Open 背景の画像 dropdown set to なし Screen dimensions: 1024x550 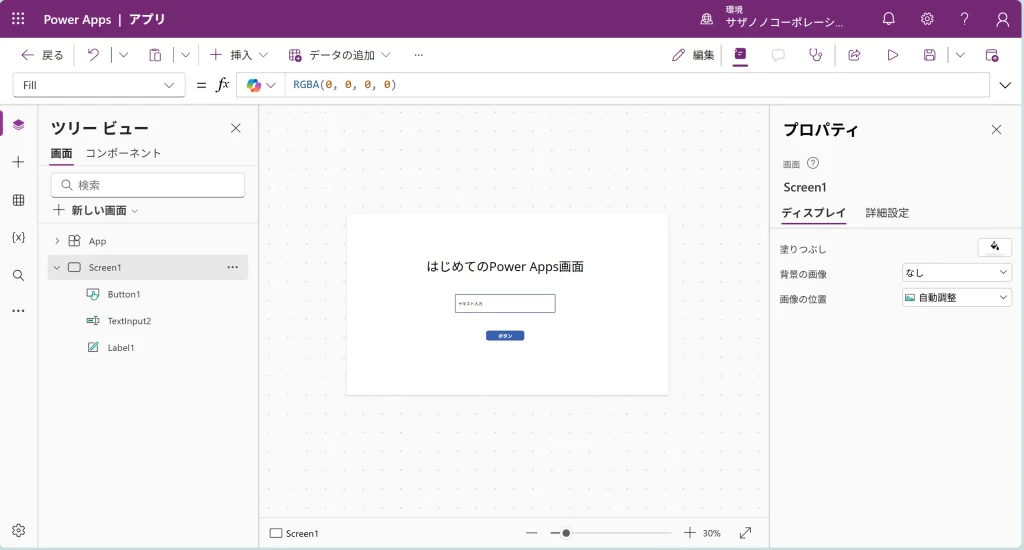(x=956, y=272)
